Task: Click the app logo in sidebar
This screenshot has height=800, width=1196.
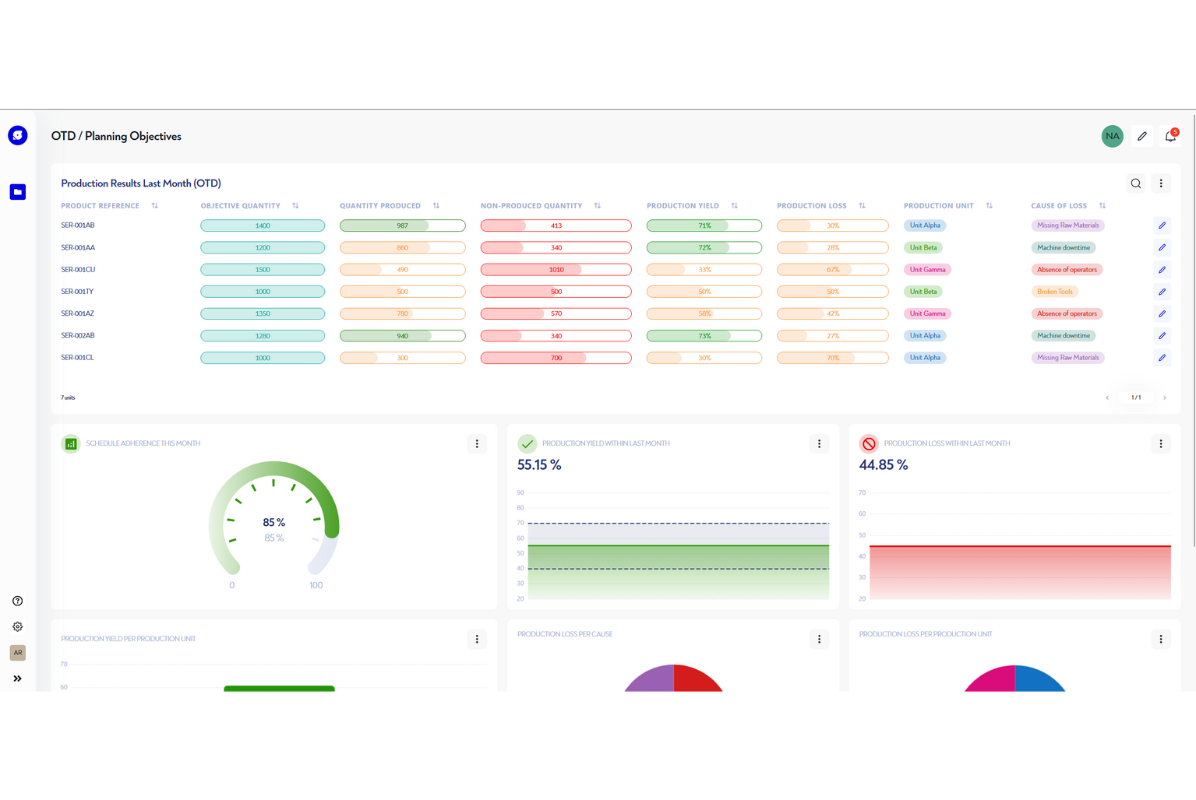Action: tap(18, 136)
